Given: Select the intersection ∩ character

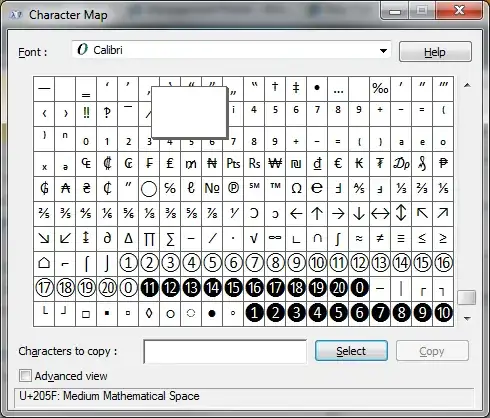Looking at the screenshot, I should pos(317,239).
